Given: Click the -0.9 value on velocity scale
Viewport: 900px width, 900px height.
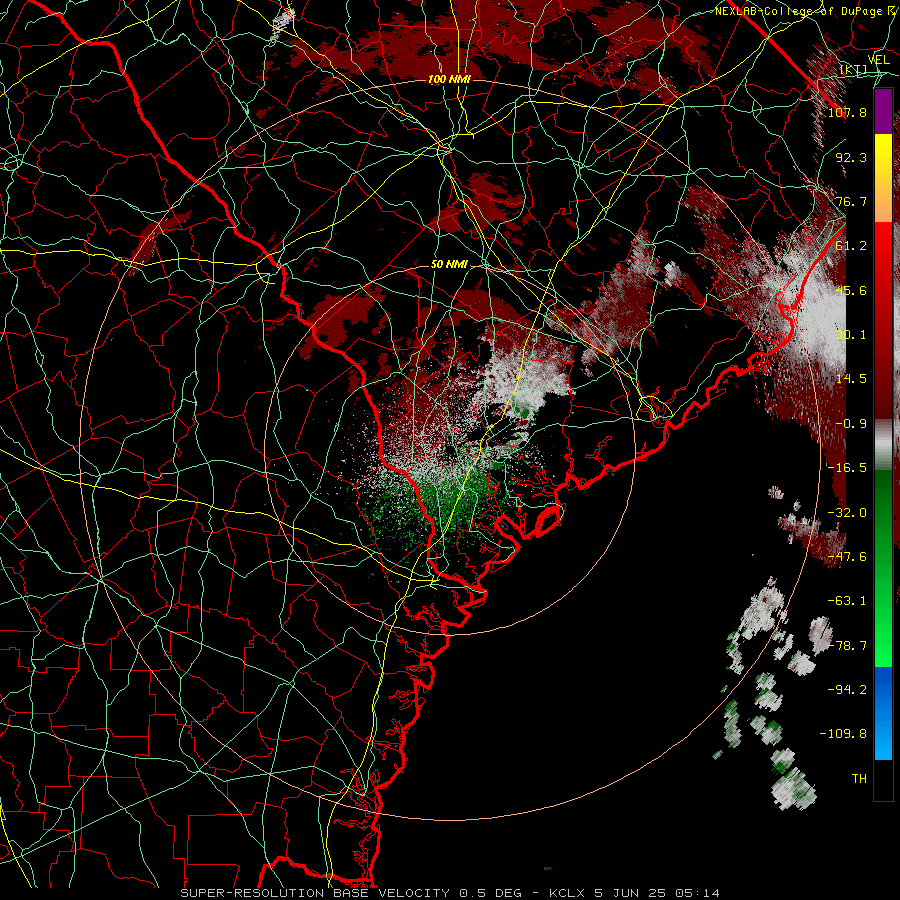Looking at the screenshot, I should click(x=851, y=424).
